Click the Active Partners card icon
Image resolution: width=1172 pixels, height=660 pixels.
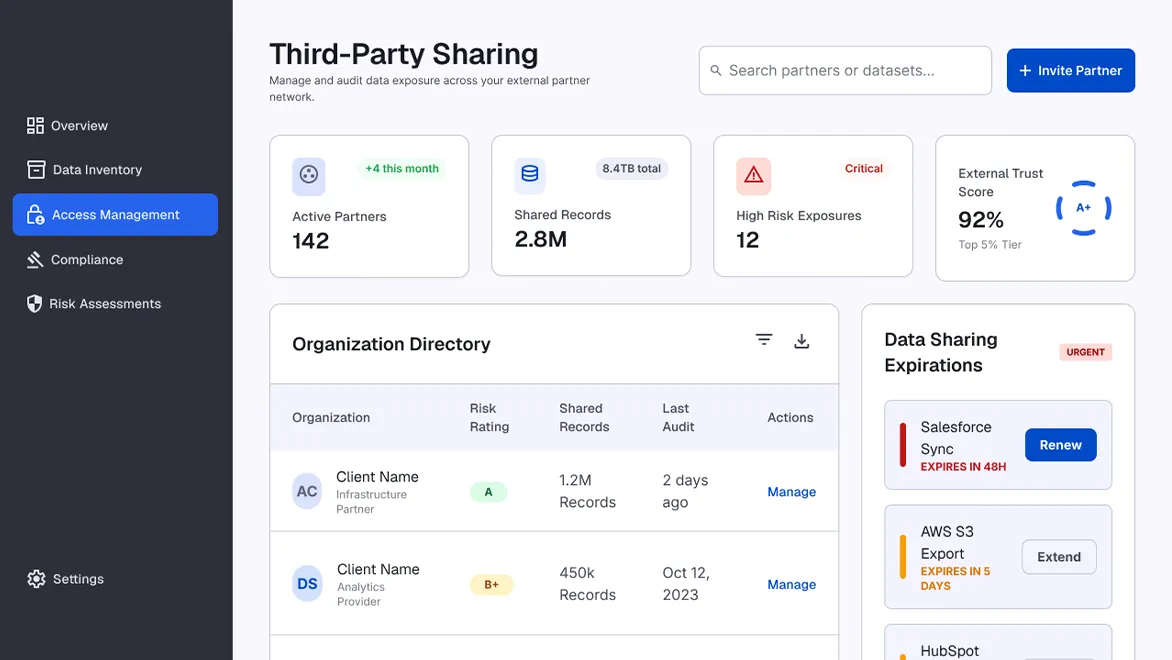tap(309, 176)
